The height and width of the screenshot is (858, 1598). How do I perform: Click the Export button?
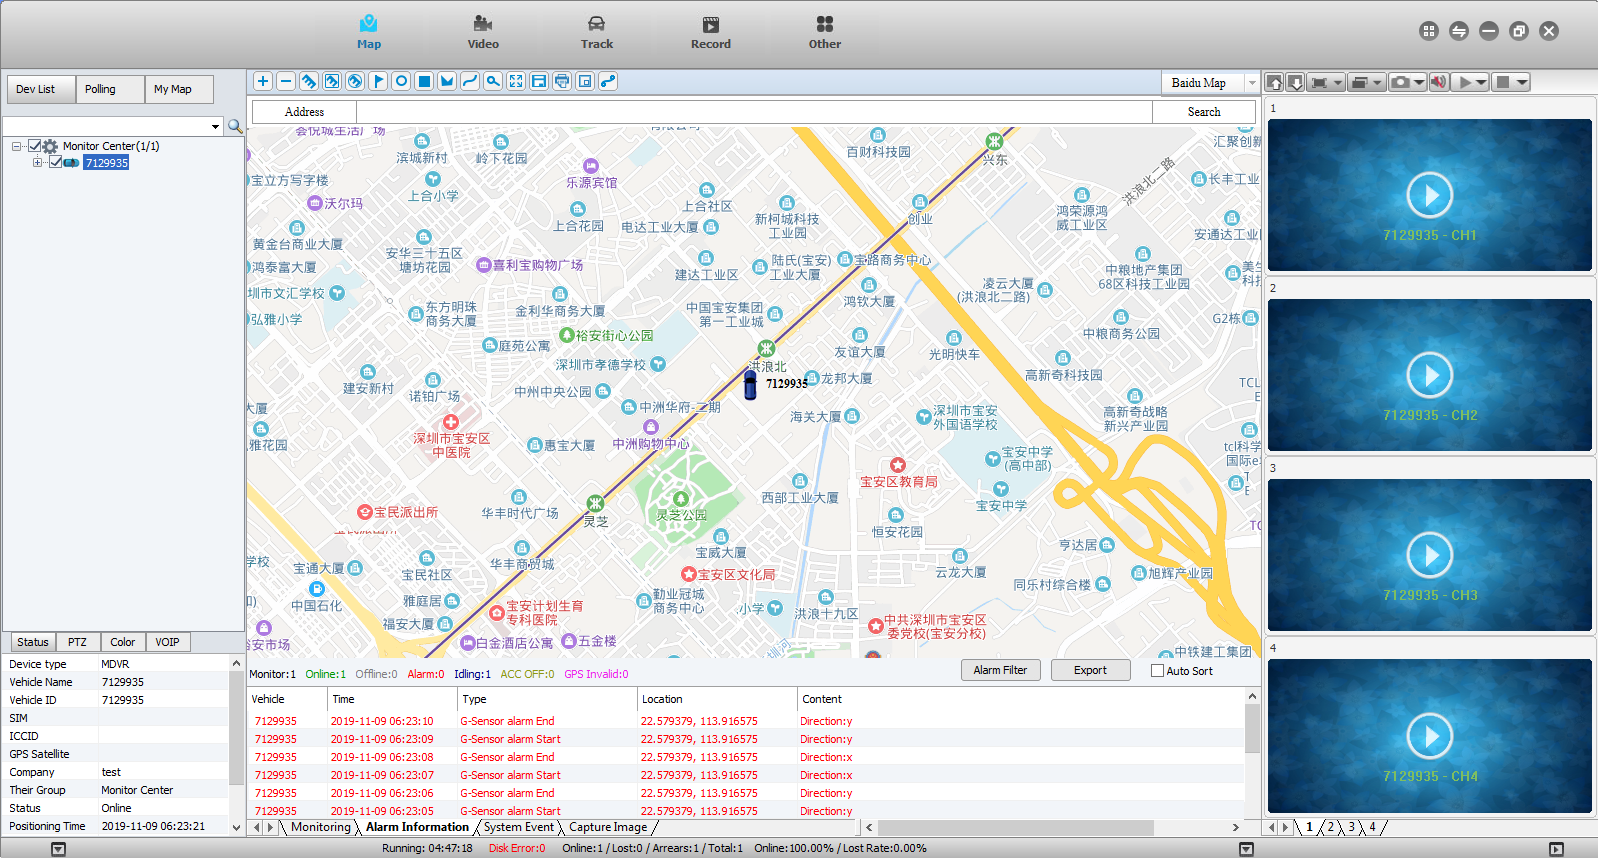[1090, 670]
